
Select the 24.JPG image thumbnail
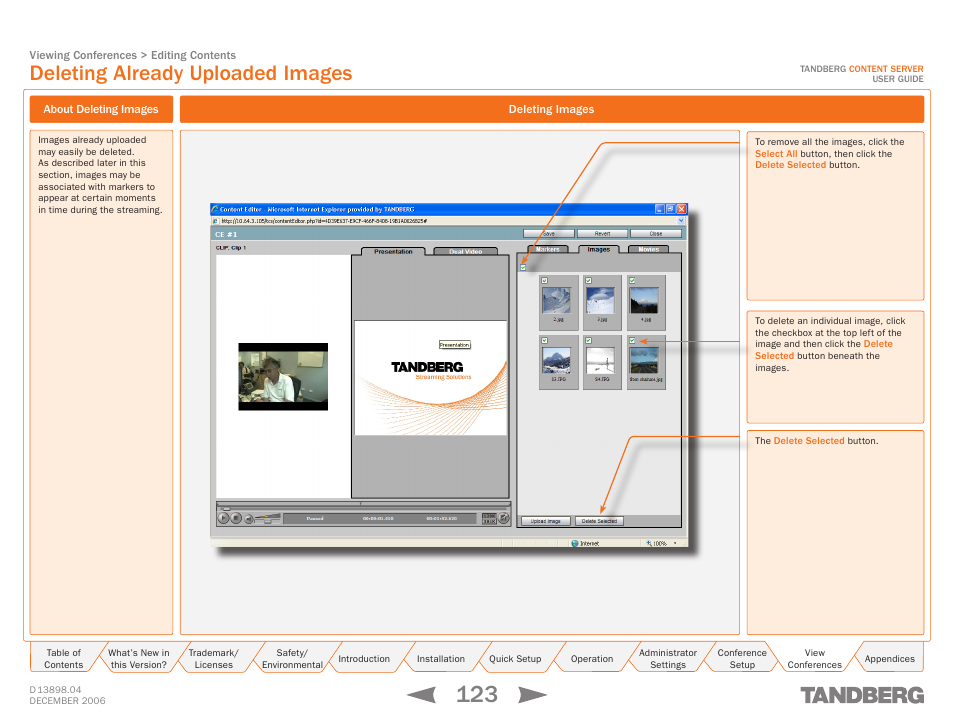pos(601,361)
